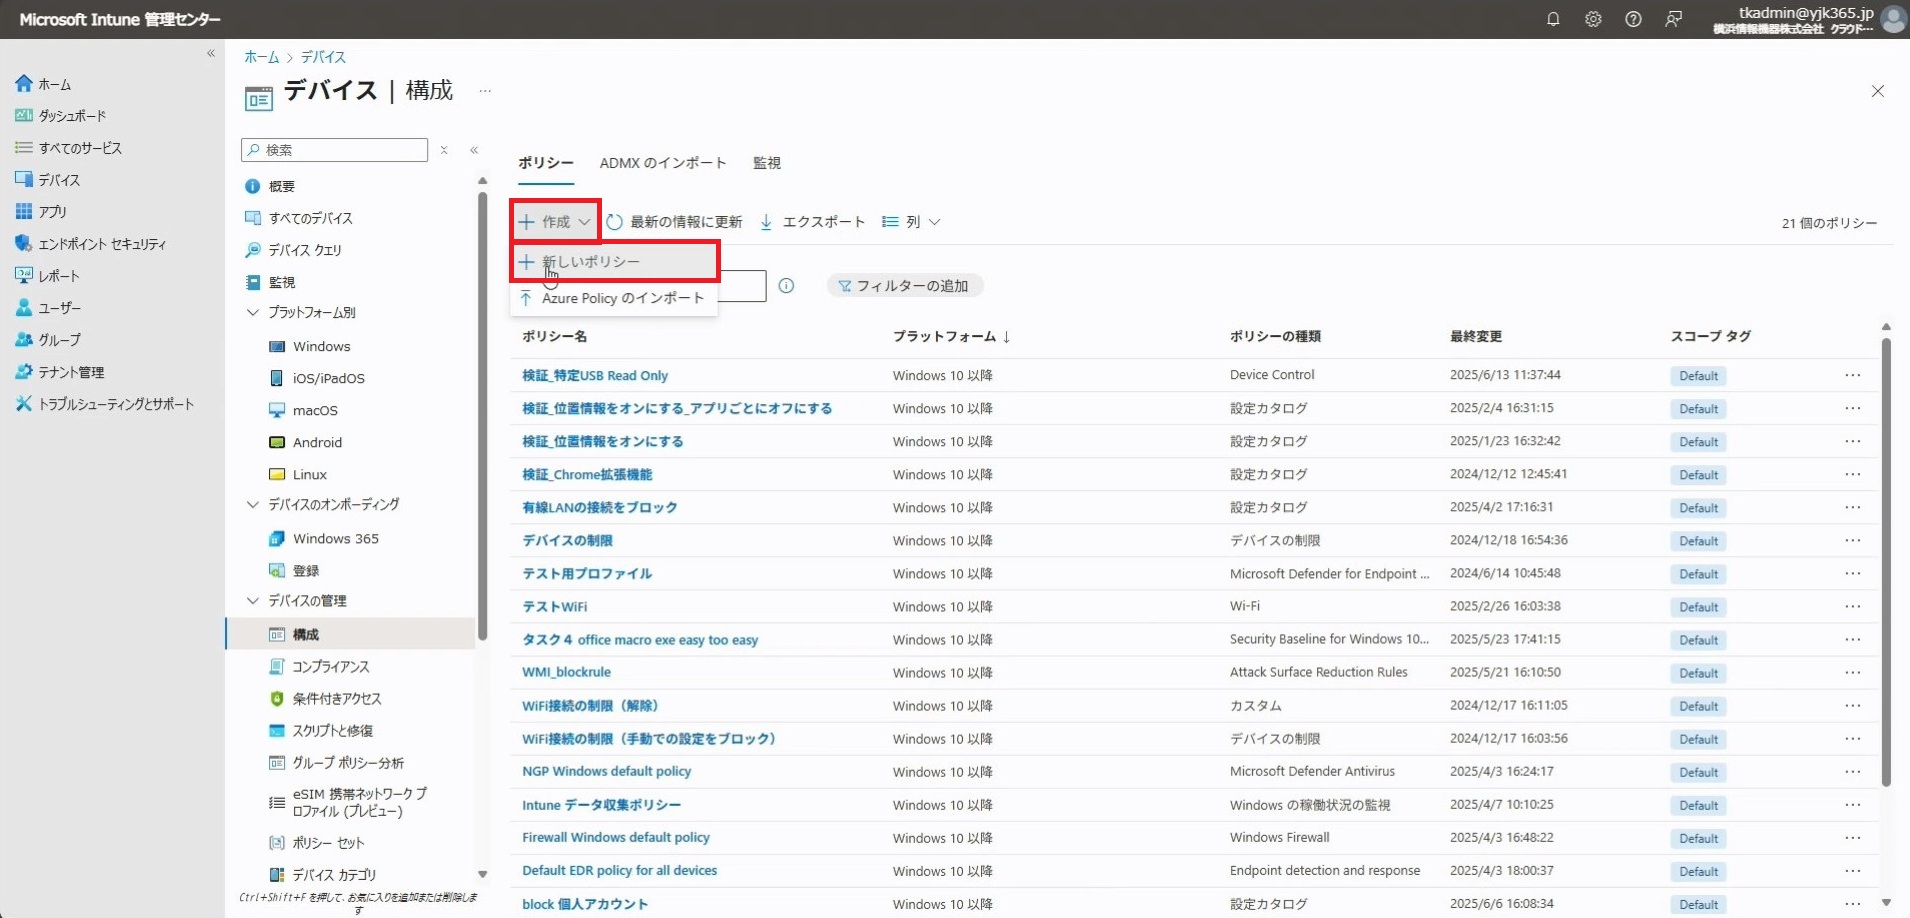
Task: Open the notifications bell icon
Action: pyautogui.click(x=1553, y=19)
